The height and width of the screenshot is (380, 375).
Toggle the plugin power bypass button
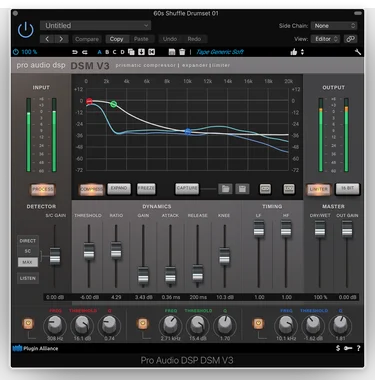[26, 30]
